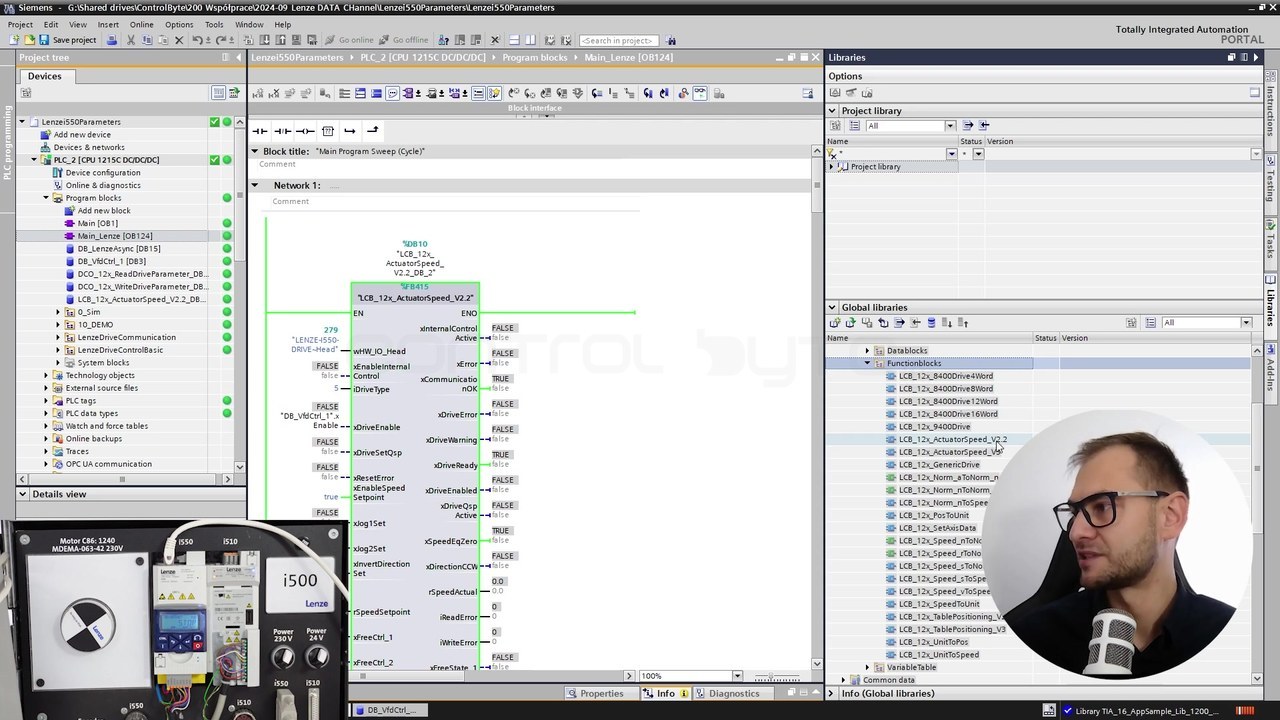
Task: Expand the LenzeDriveCommunication group
Action: click(58, 338)
